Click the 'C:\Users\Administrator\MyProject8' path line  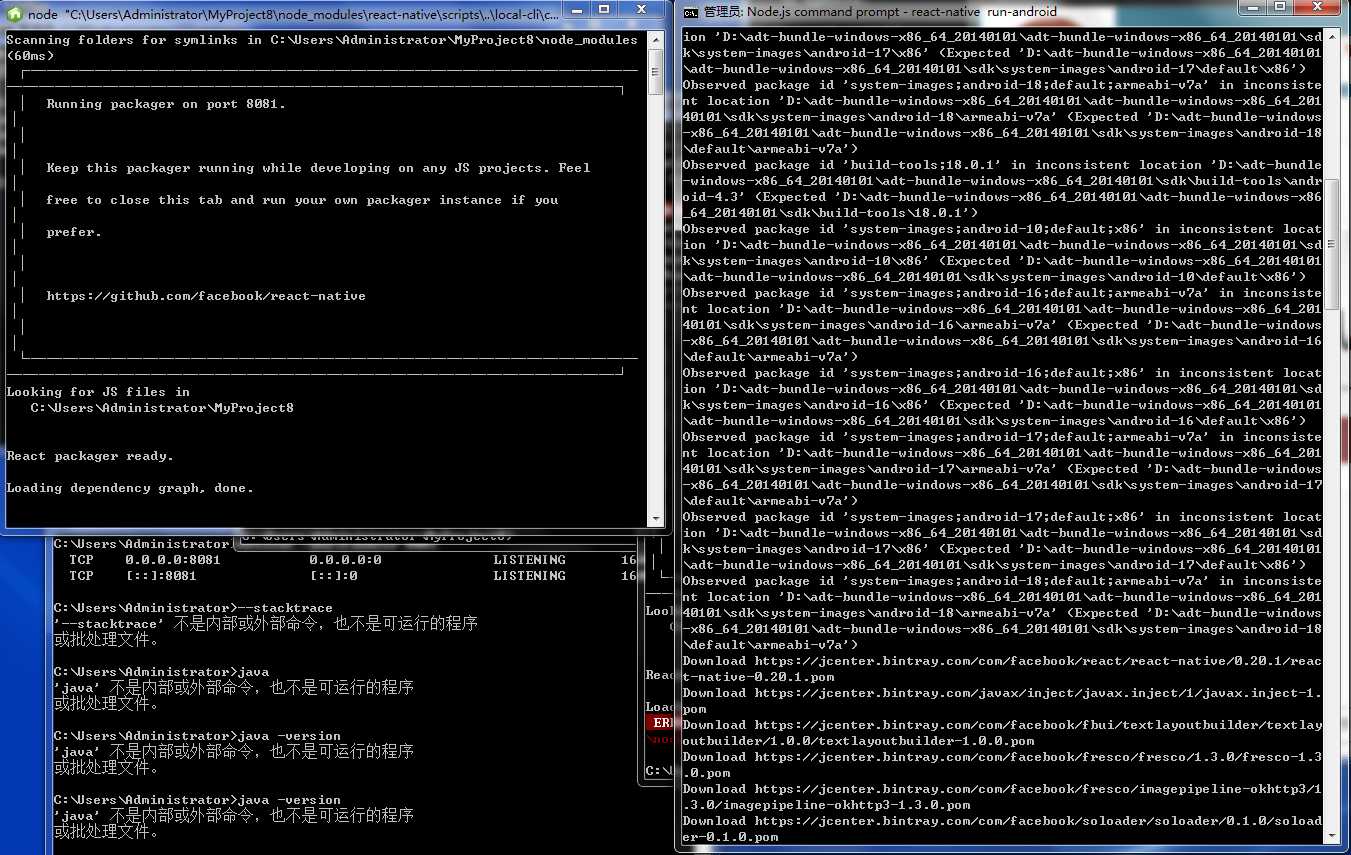pyautogui.click(x=162, y=408)
